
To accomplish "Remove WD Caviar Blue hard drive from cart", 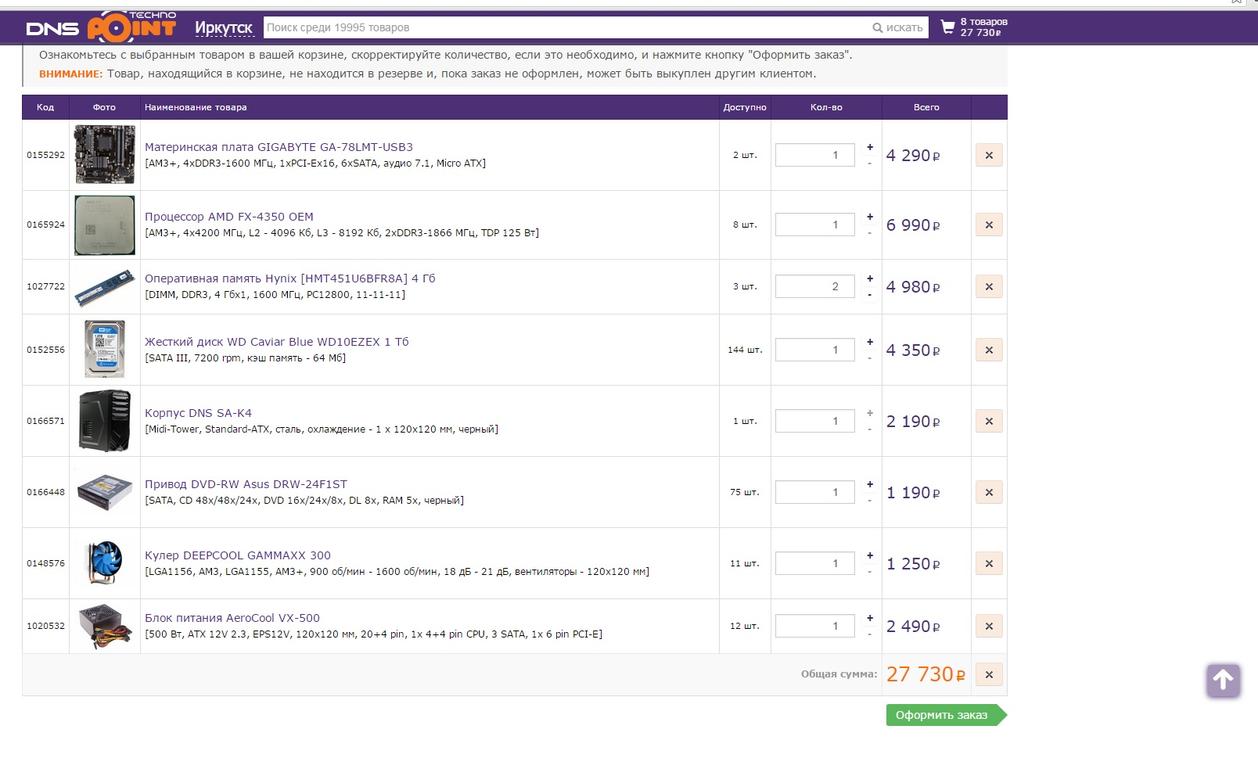I will (x=989, y=350).
